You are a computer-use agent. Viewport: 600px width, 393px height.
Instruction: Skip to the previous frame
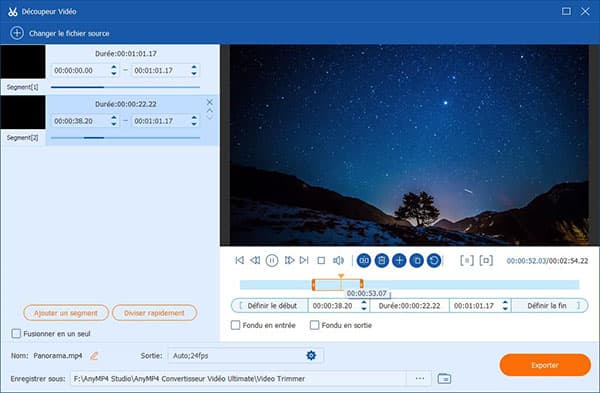point(255,261)
